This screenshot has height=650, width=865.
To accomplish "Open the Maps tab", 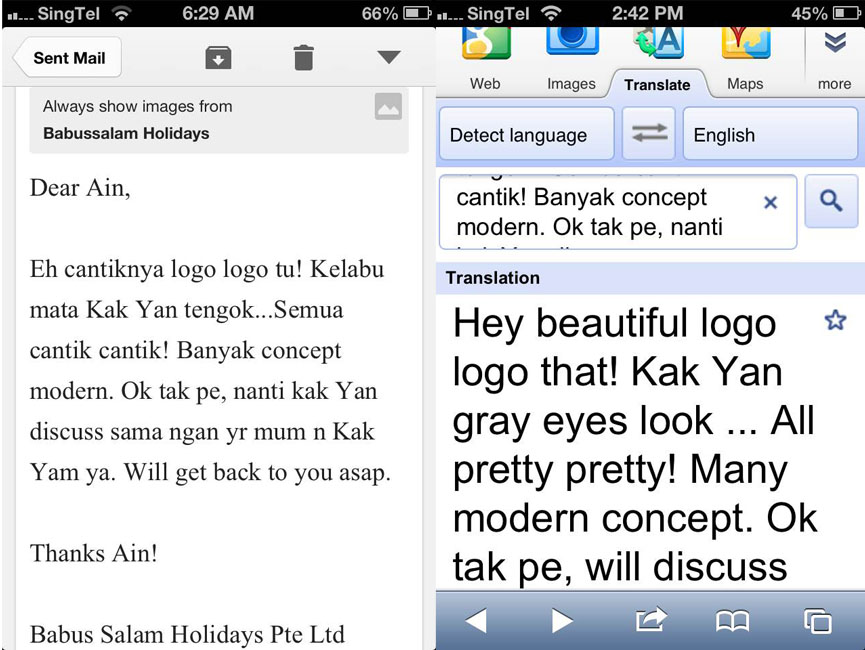I will point(745,62).
